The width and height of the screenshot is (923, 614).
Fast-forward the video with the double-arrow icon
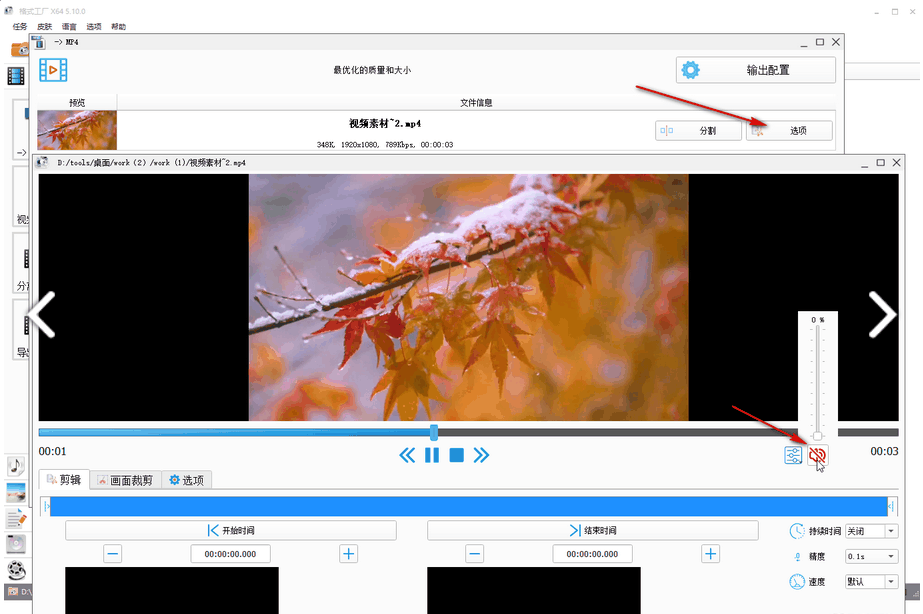click(x=482, y=454)
